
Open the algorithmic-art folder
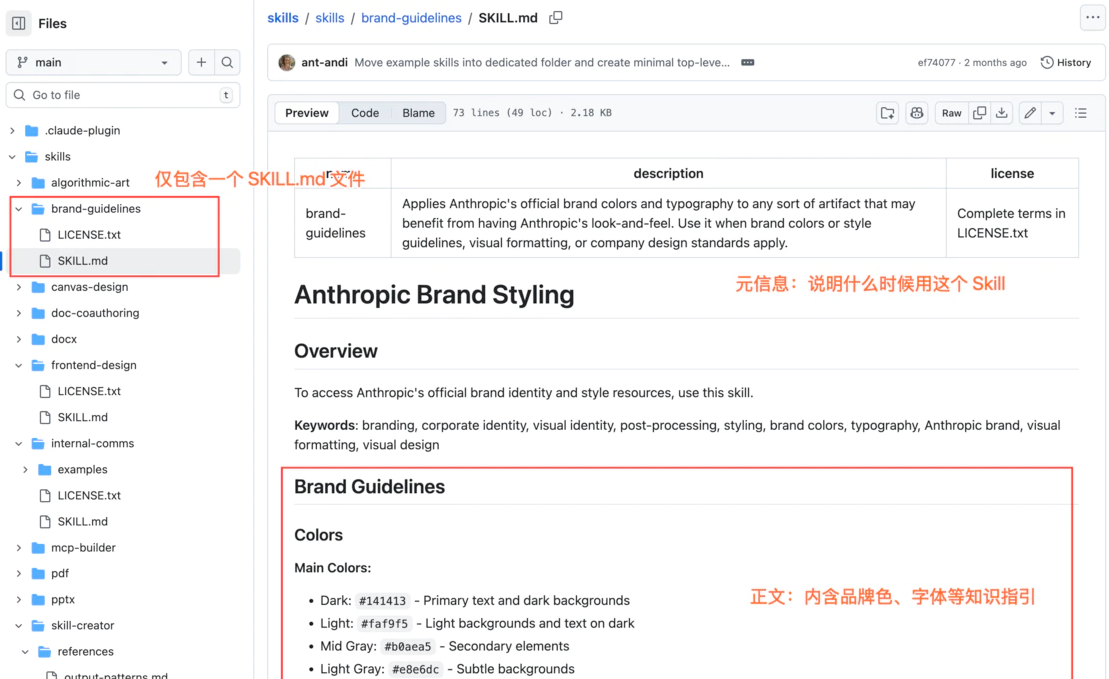tap(91, 182)
